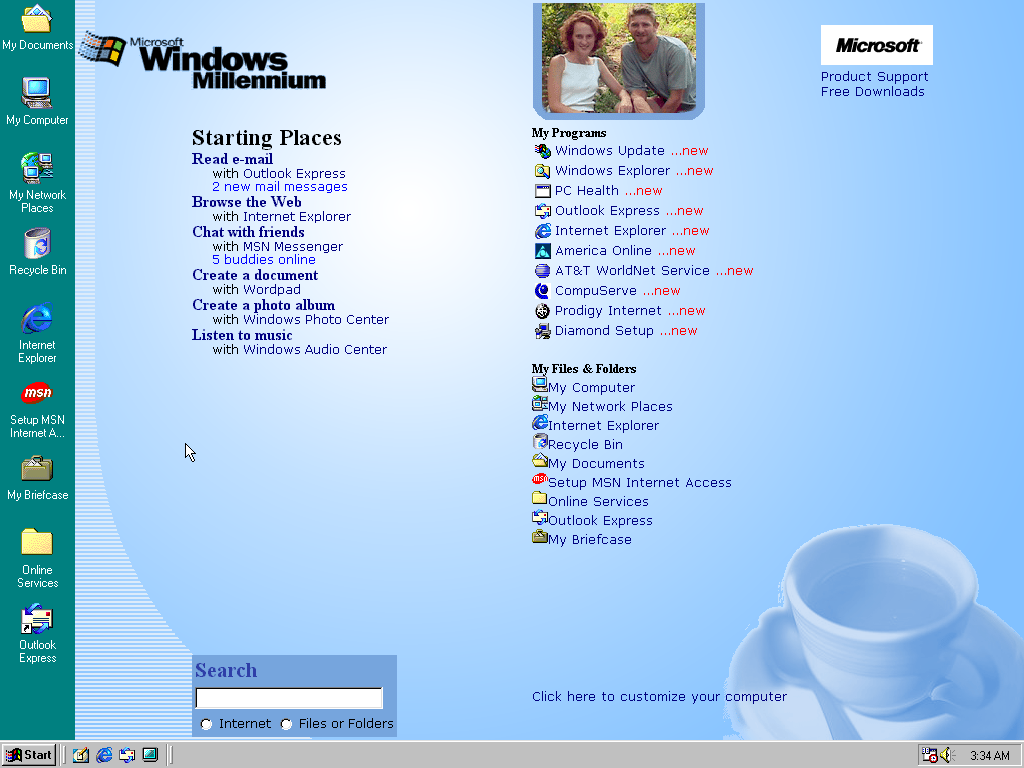Open the Start menu
1024x768 pixels.
(x=29, y=755)
